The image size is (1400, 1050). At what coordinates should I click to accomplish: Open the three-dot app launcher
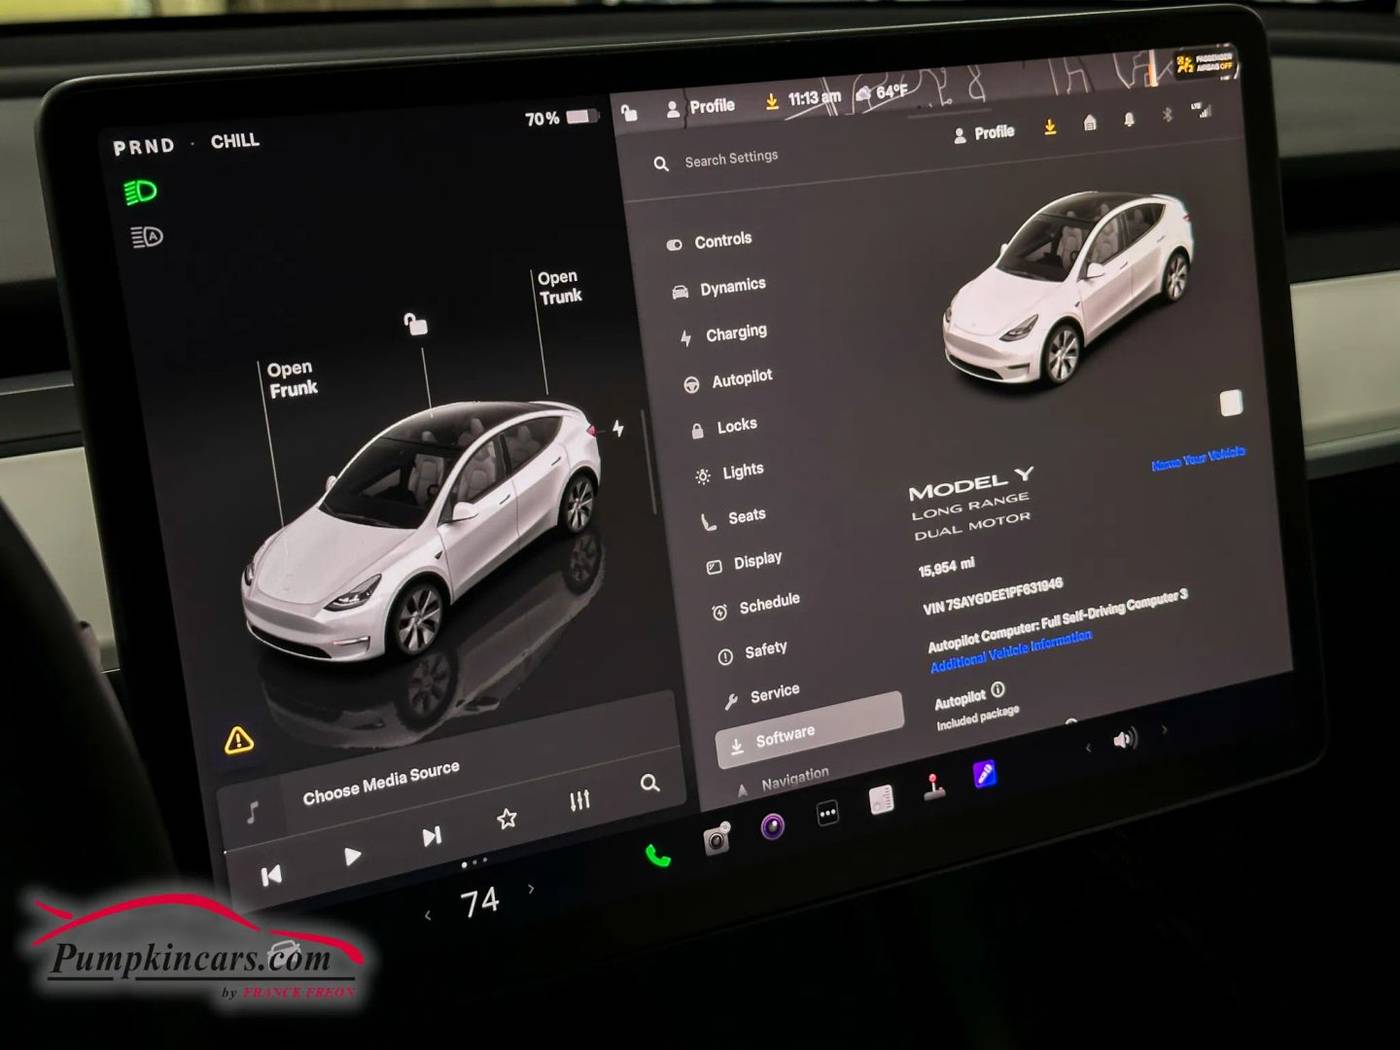click(x=827, y=814)
